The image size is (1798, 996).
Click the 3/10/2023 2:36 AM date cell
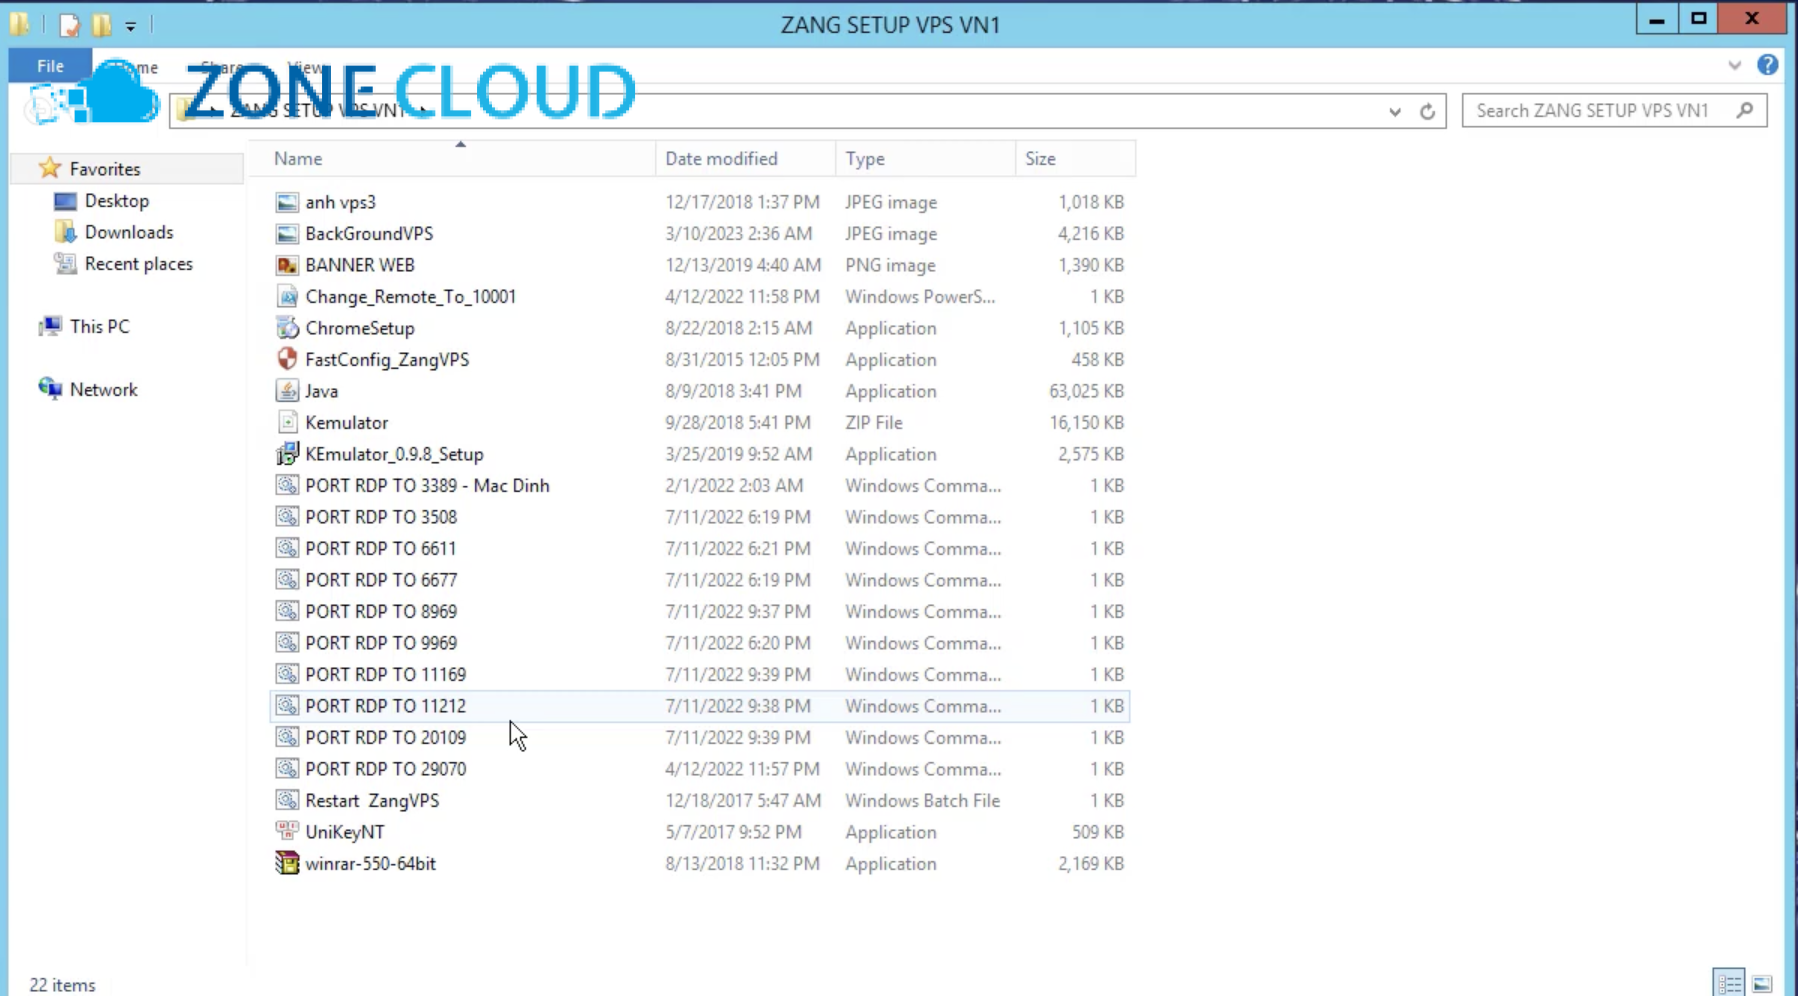tap(738, 234)
